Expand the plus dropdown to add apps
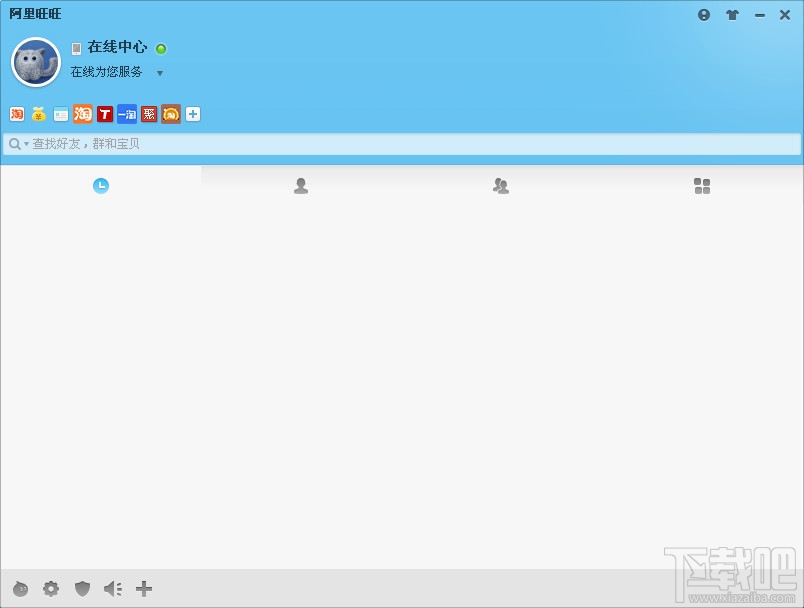This screenshot has width=804, height=608. click(192, 114)
